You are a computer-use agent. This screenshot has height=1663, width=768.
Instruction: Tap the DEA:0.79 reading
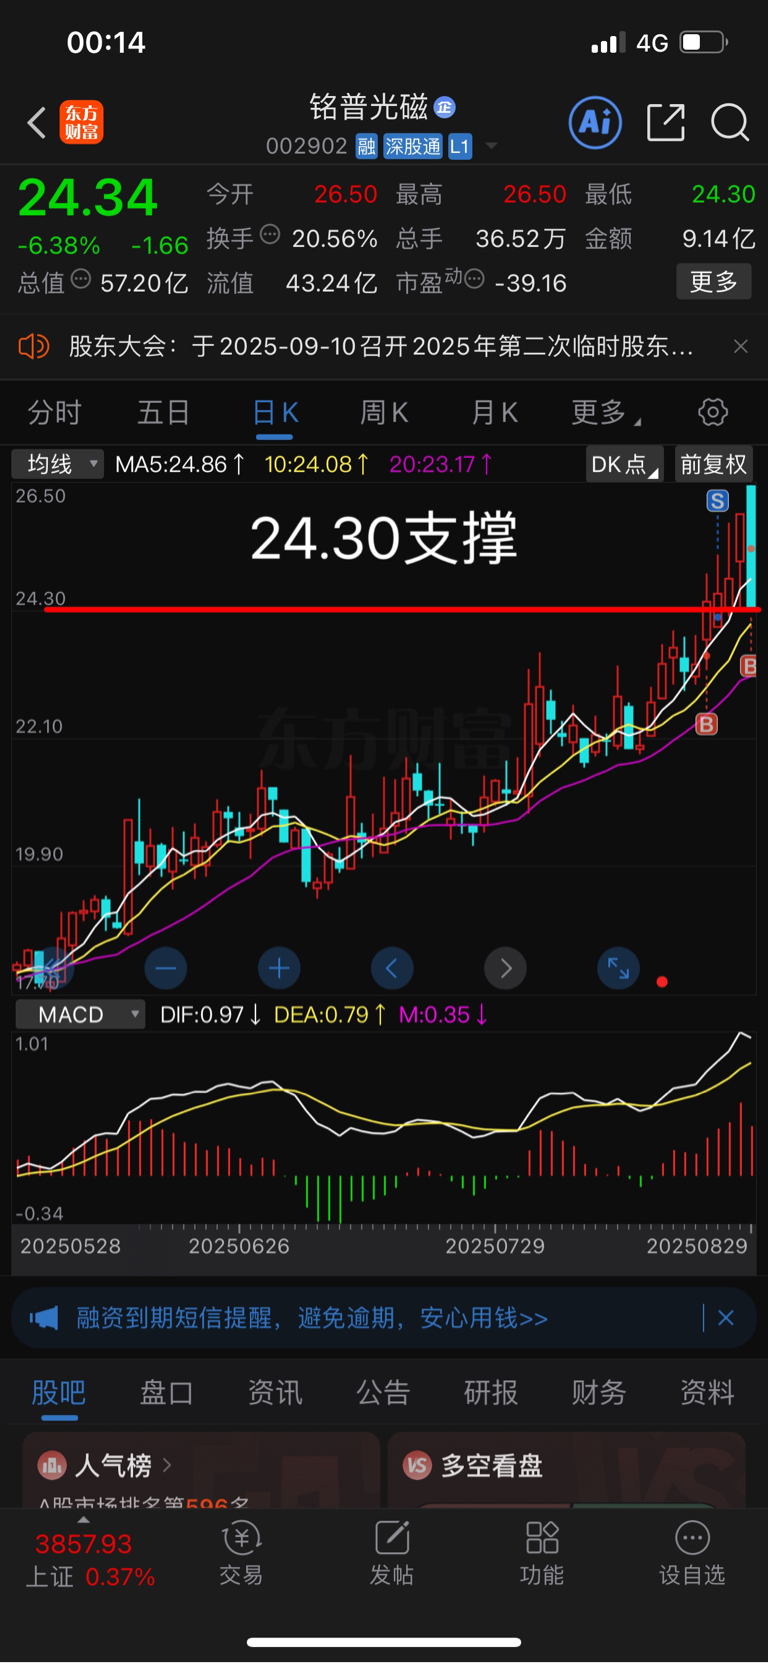[x=331, y=1014]
